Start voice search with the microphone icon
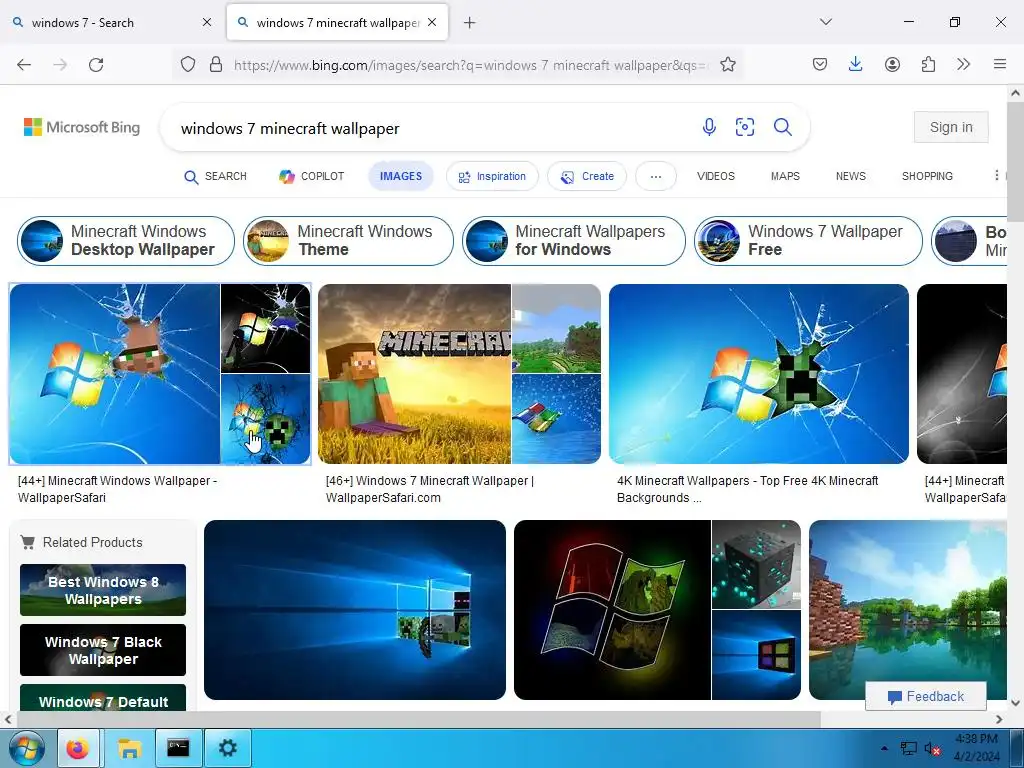Viewport: 1024px width, 768px height. pos(709,127)
